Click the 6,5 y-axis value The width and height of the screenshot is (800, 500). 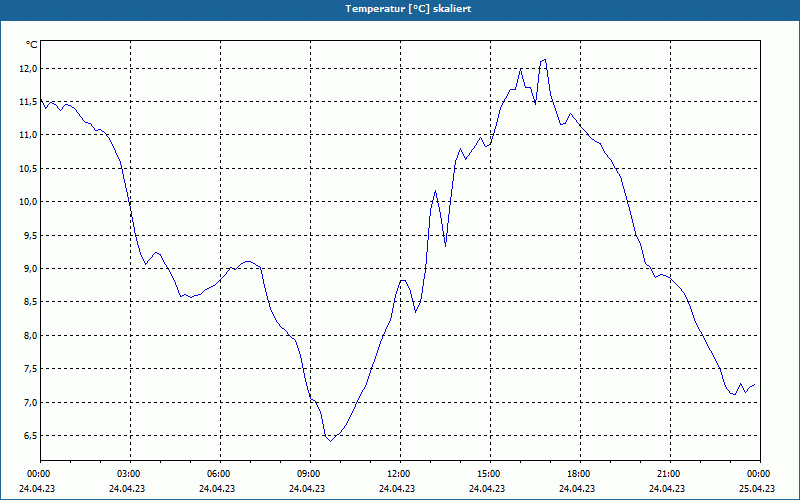point(30,435)
